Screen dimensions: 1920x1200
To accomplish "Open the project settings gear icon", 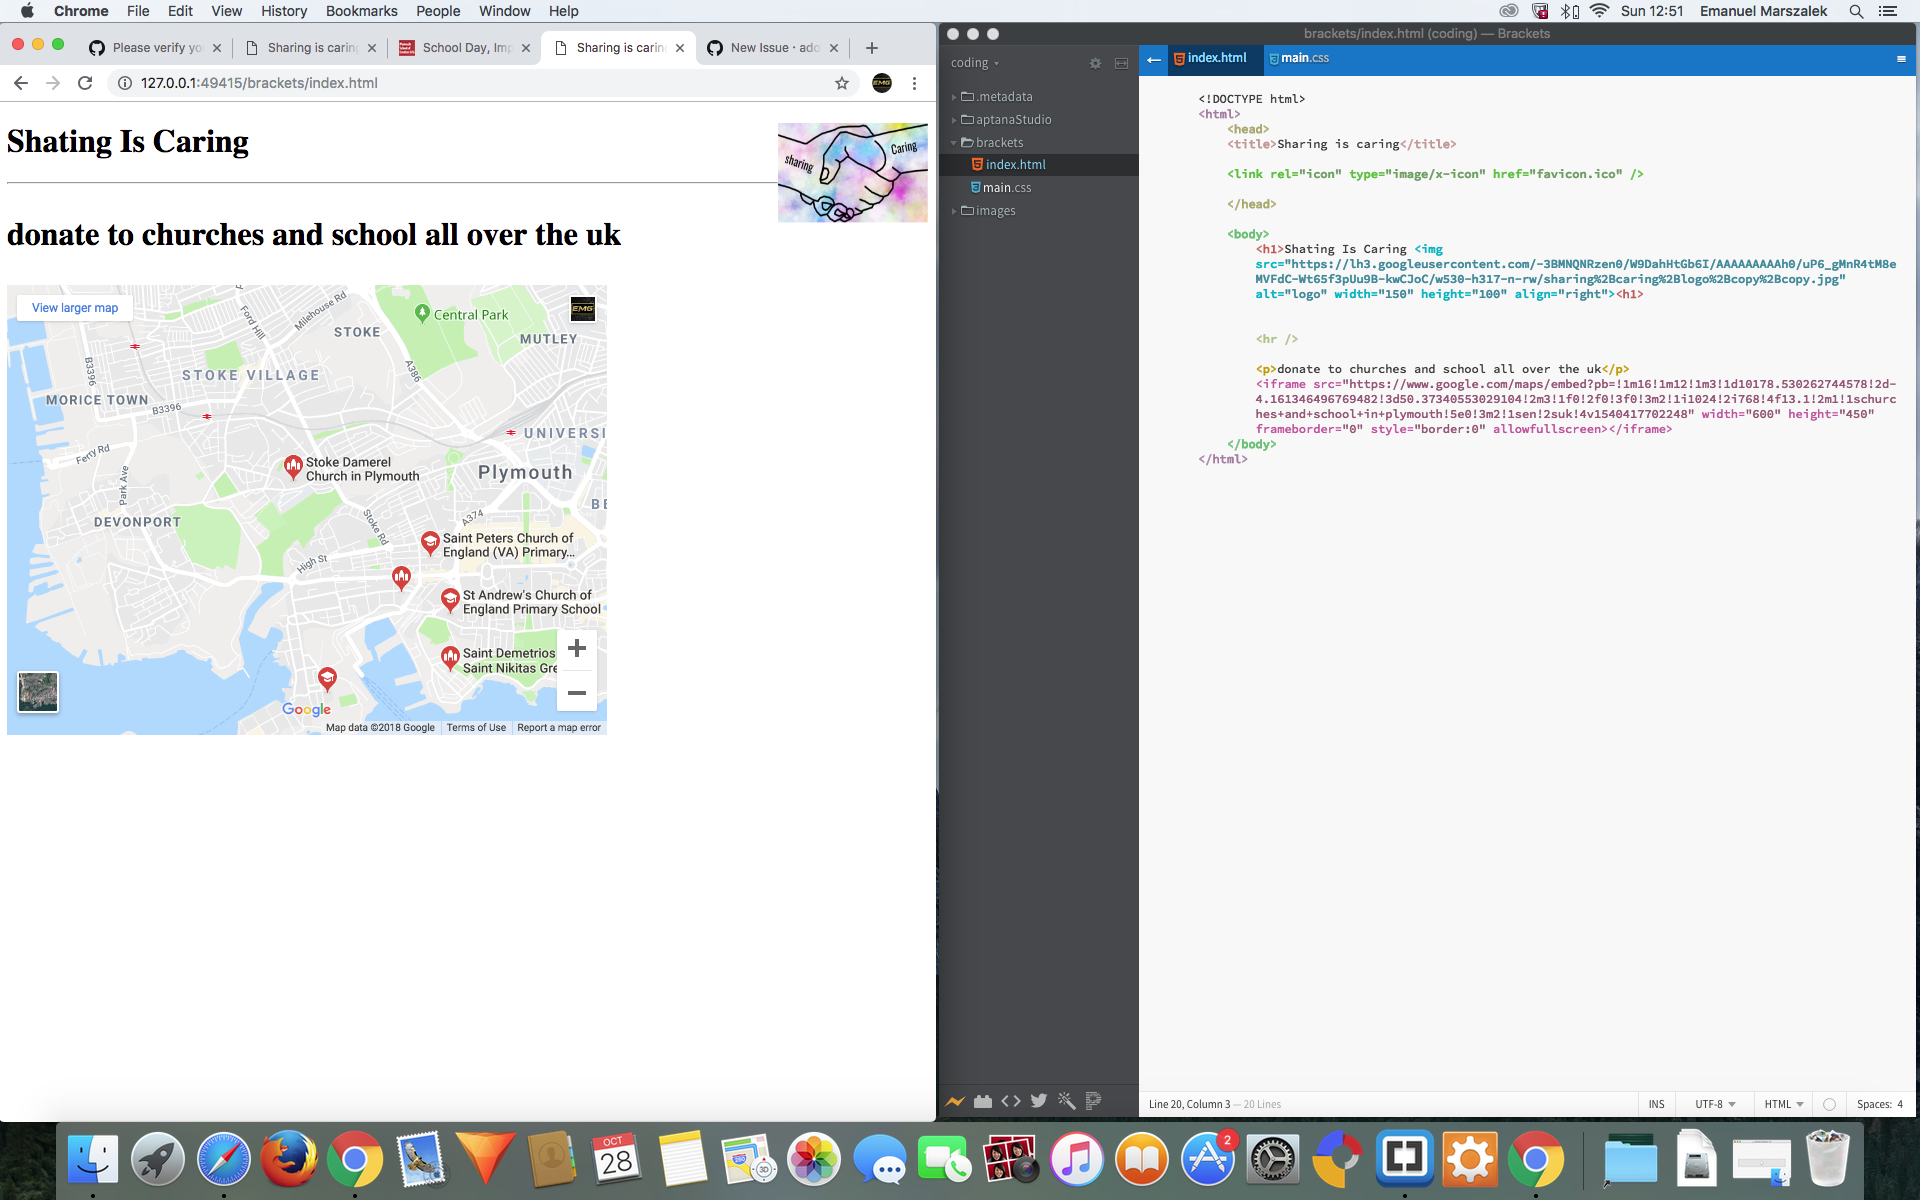I will (x=1095, y=62).
